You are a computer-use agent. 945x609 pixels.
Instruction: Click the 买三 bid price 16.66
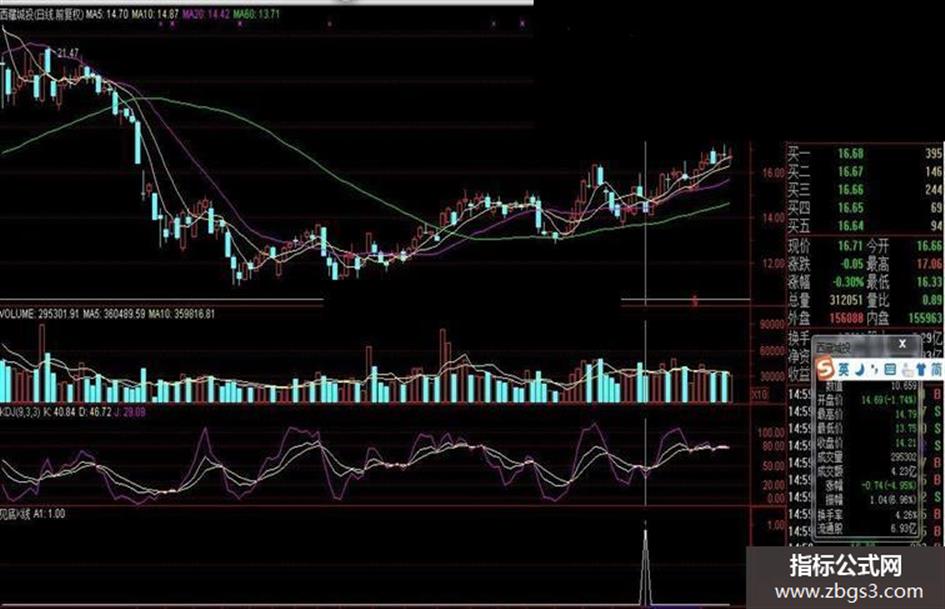tap(850, 190)
